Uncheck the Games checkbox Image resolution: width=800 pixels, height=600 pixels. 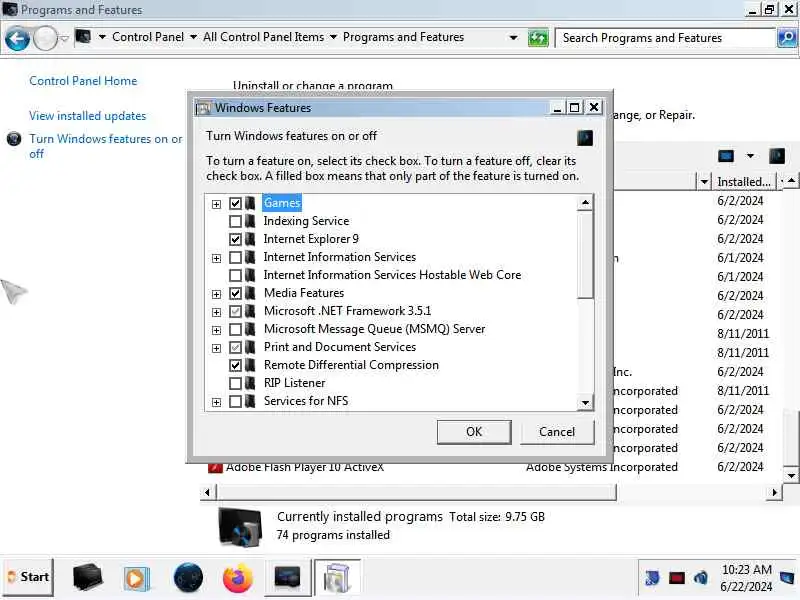coord(235,204)
